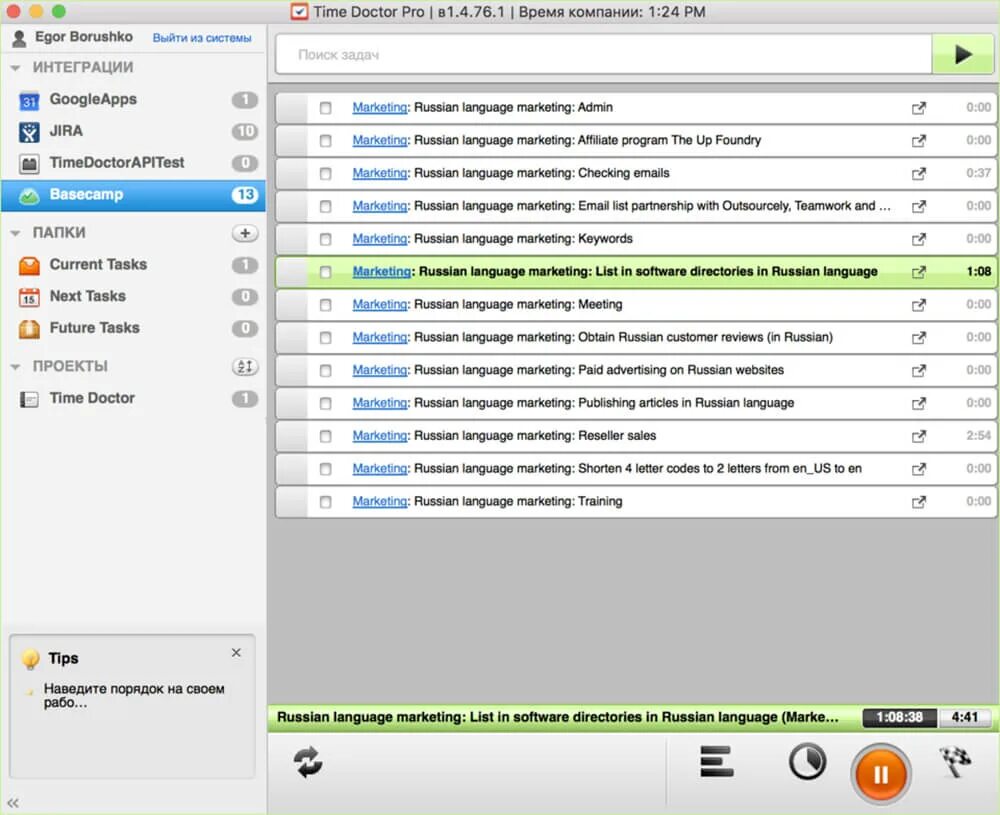Viewport: 1000px width, 815px height.
Task: Click the Наведите порядок tip text
Action: 134,696
